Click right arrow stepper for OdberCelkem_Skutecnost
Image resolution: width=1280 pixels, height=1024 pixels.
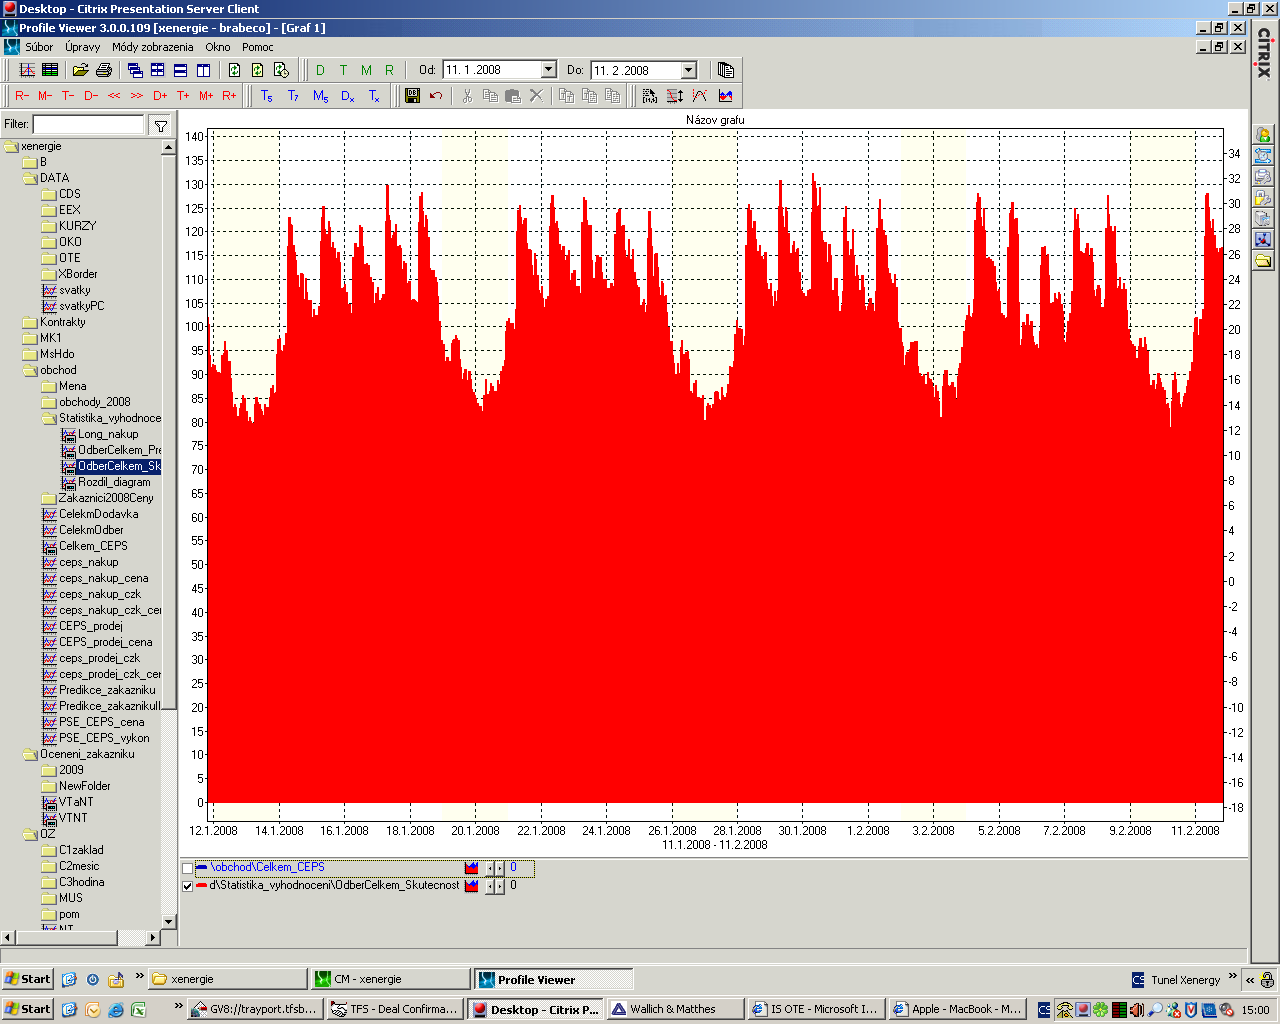[499, 885]
